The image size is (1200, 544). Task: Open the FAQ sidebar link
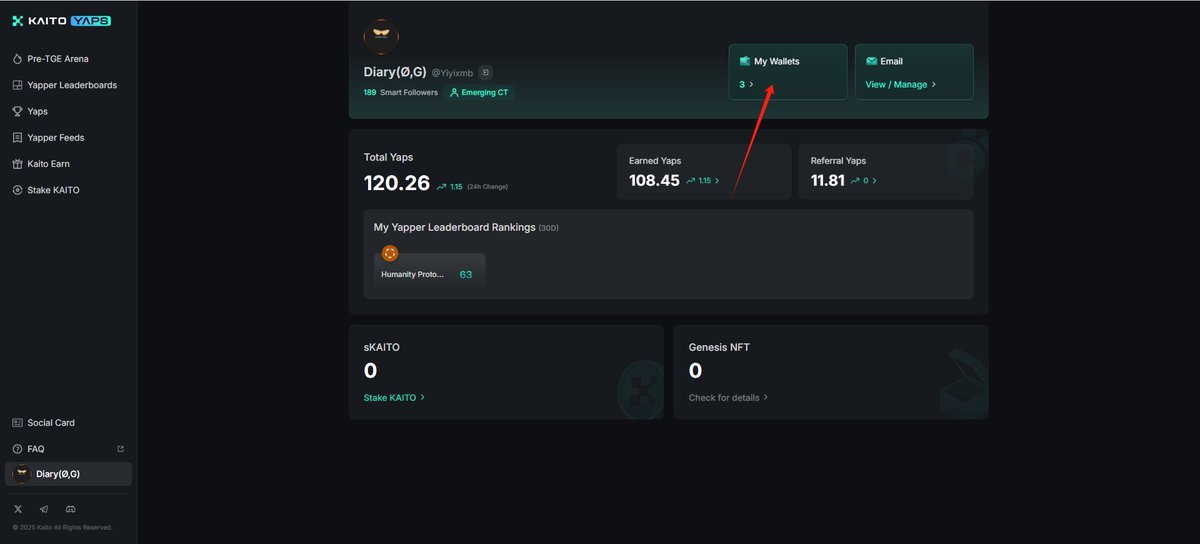[68, 449]
